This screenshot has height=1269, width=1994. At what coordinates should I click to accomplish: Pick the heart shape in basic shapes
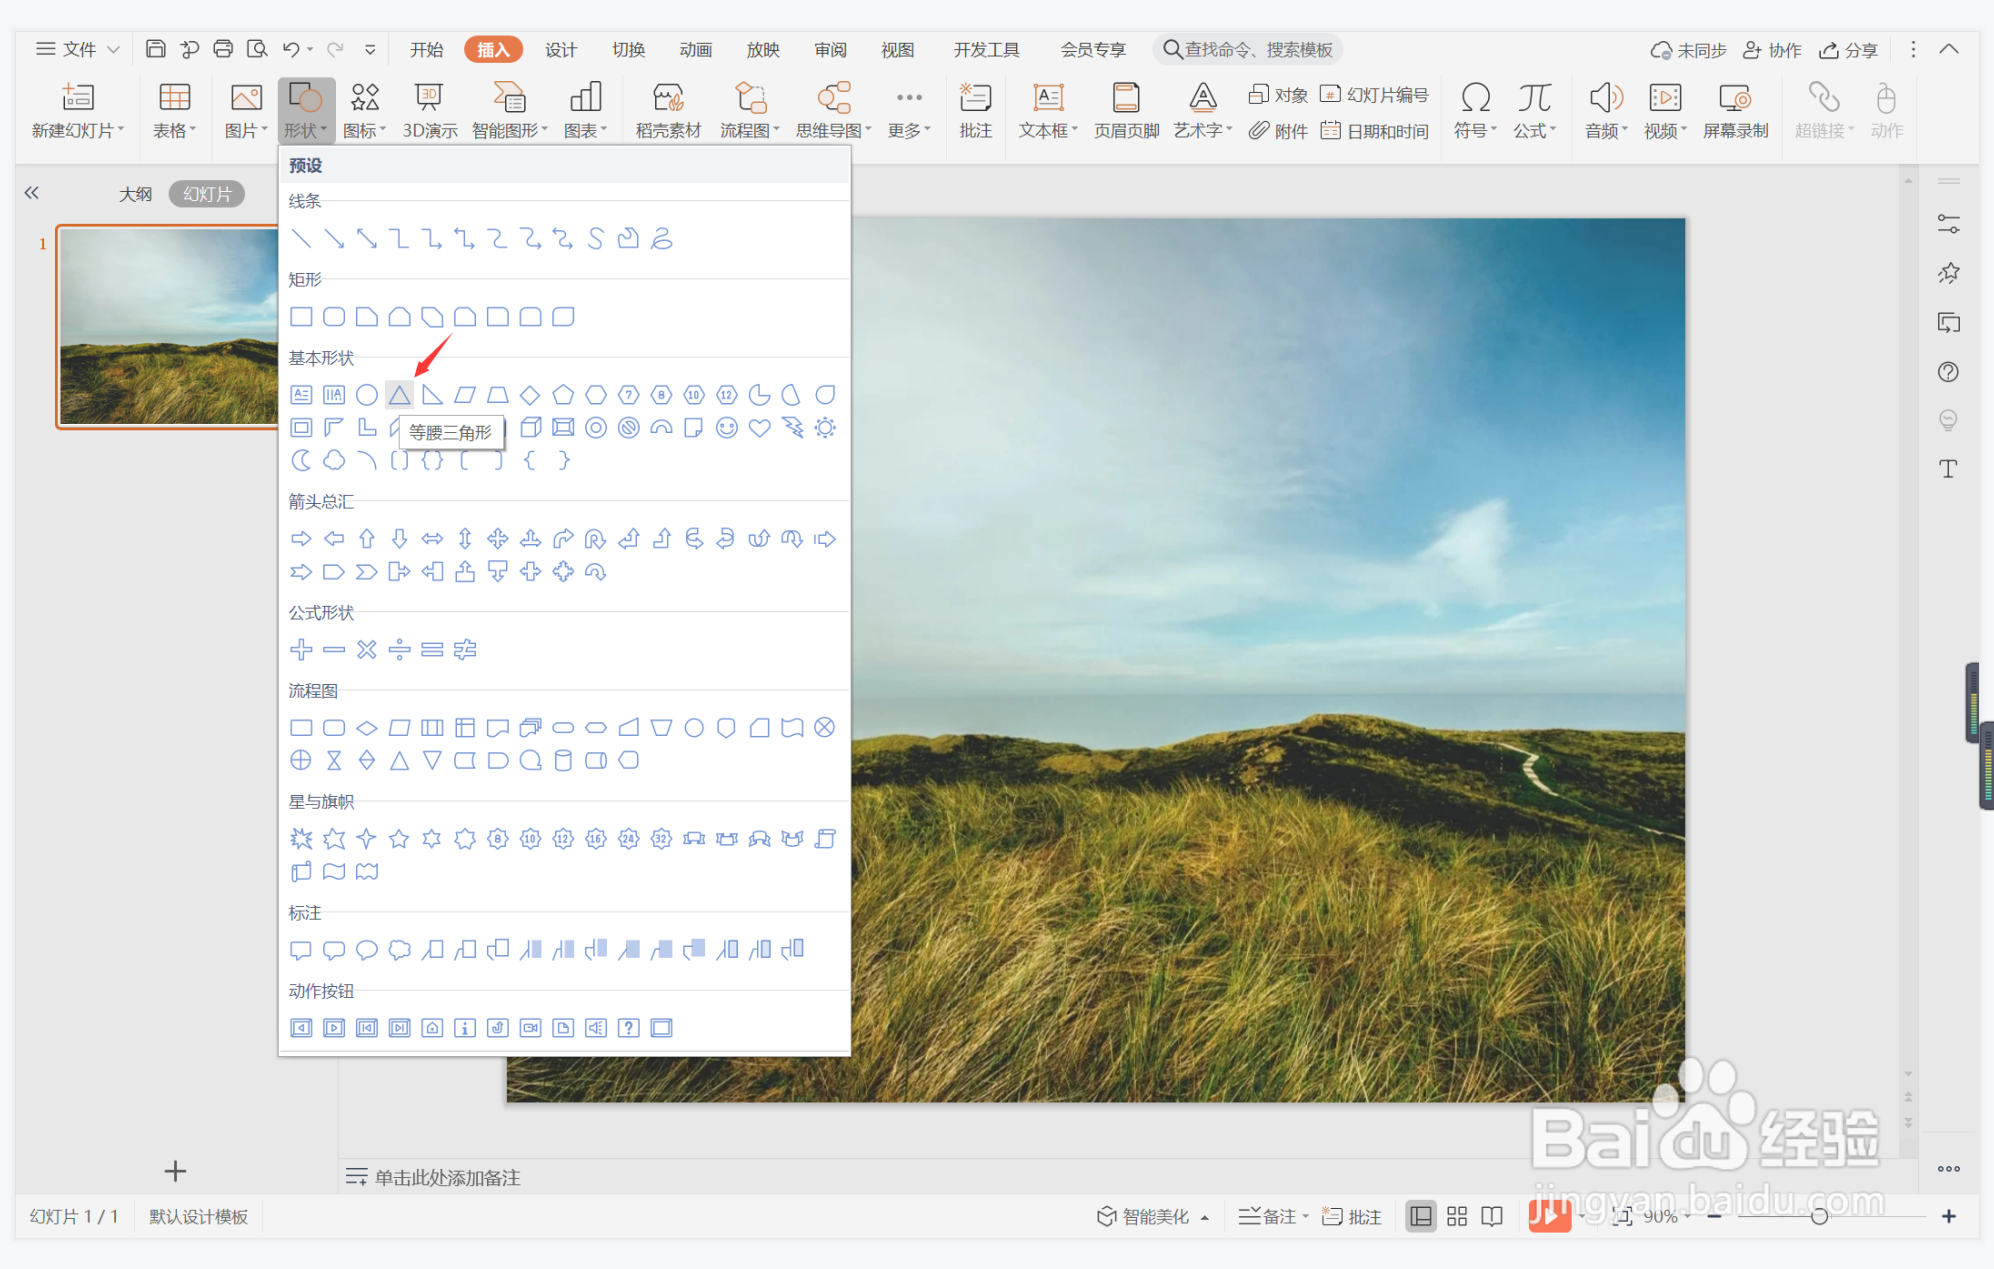pyautogui.click(x=759, y=428)
